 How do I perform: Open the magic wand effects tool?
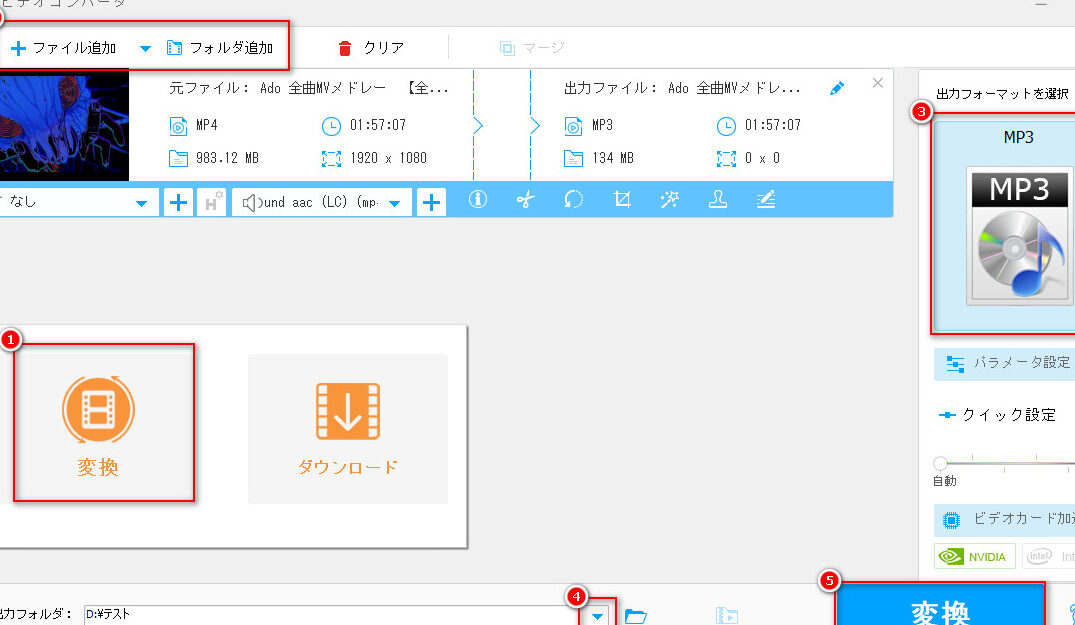click(670, 199)
